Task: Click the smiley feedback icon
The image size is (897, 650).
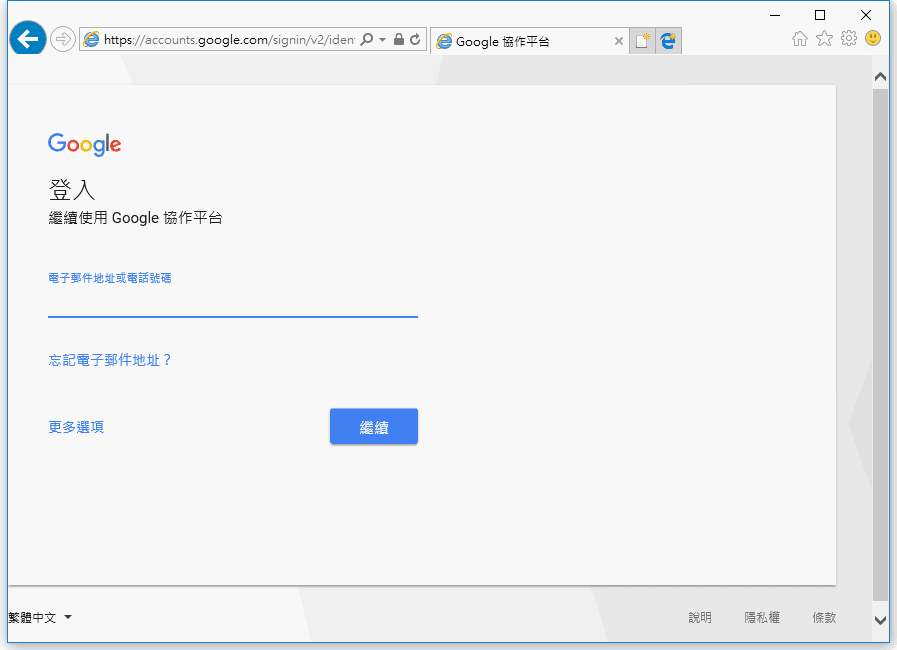Action: (x=873, y=38)
